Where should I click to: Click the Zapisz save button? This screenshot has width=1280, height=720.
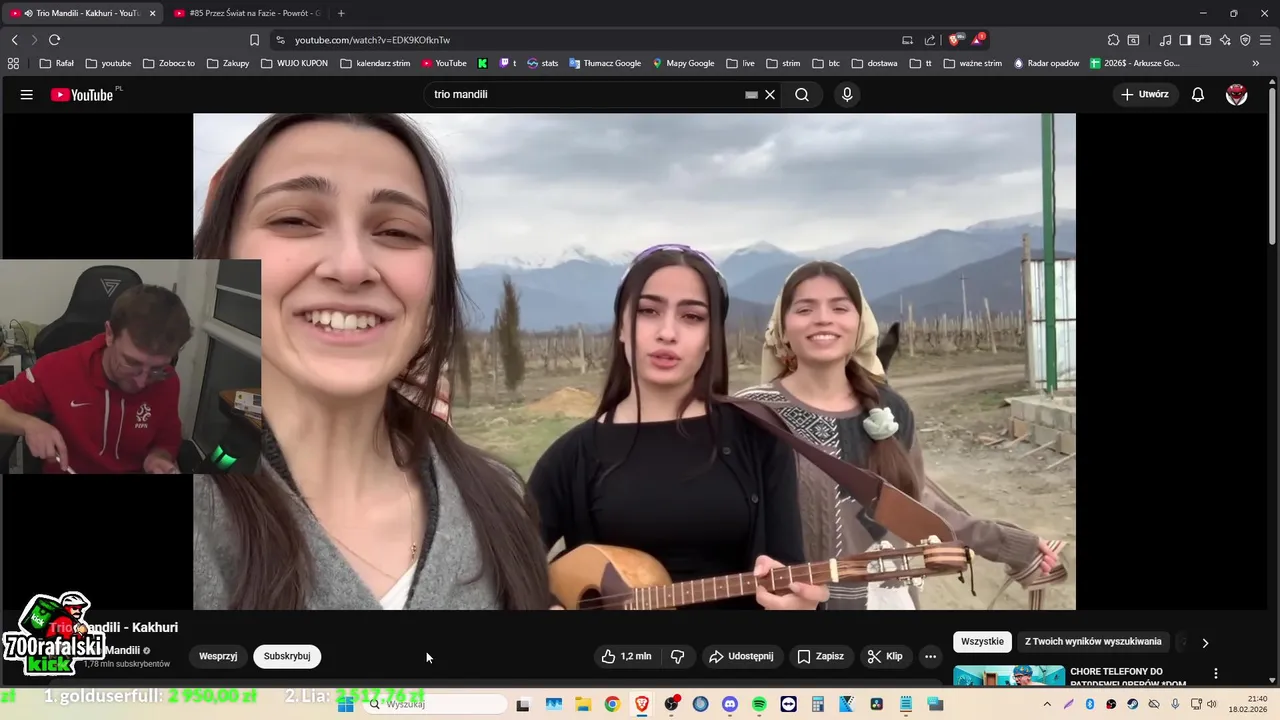coord(820,657)
